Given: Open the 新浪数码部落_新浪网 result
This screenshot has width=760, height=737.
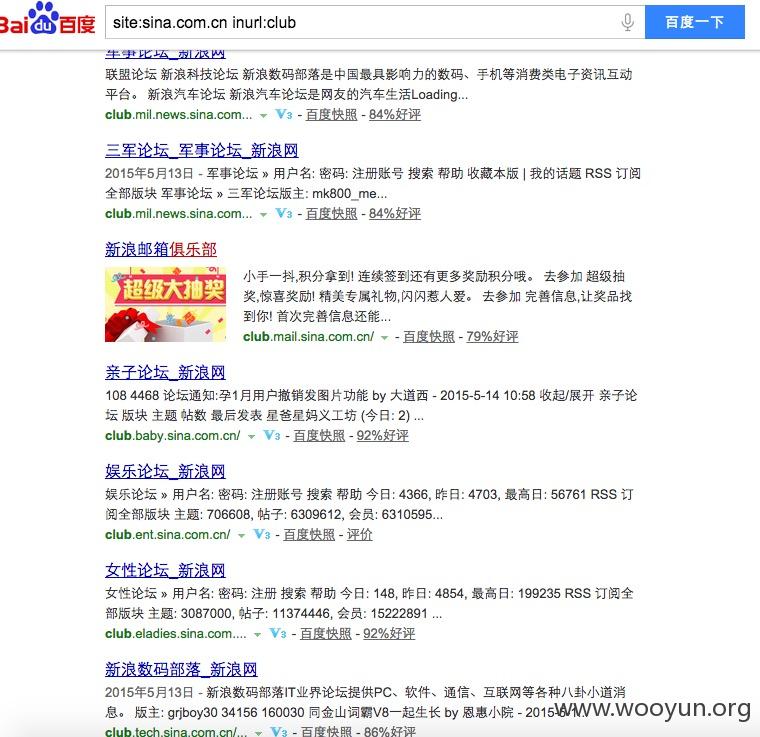Looking at the screenshot, I should pos(181,669).
